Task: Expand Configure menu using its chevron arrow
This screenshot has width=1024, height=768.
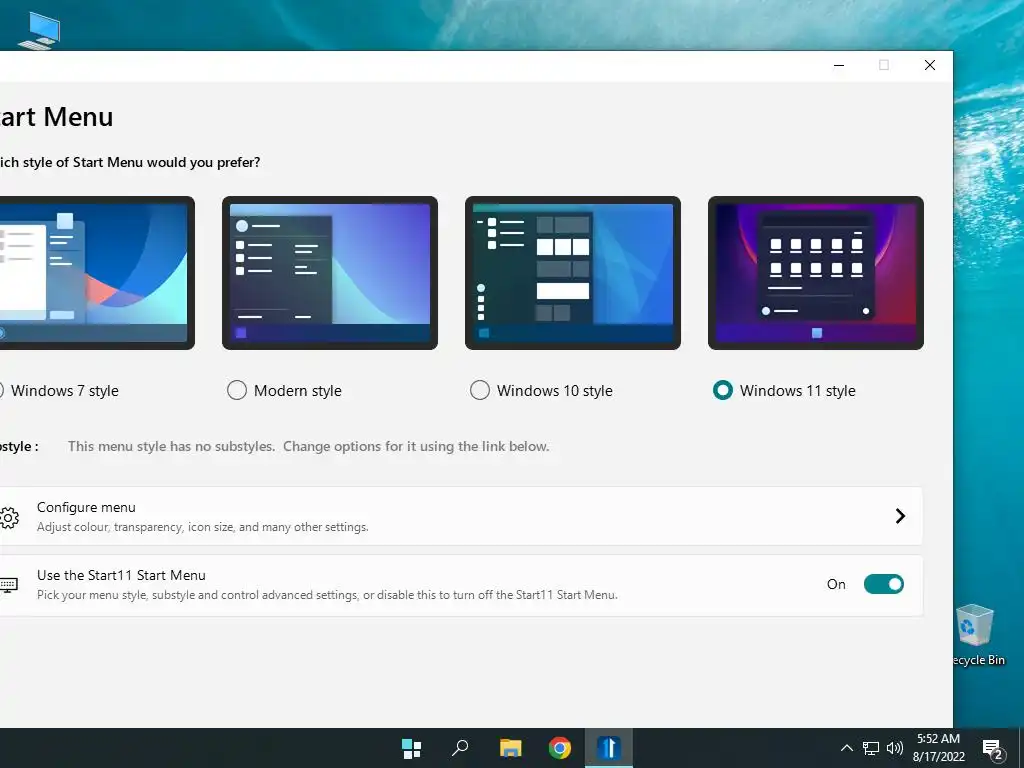Action: (x=900, y=516)
